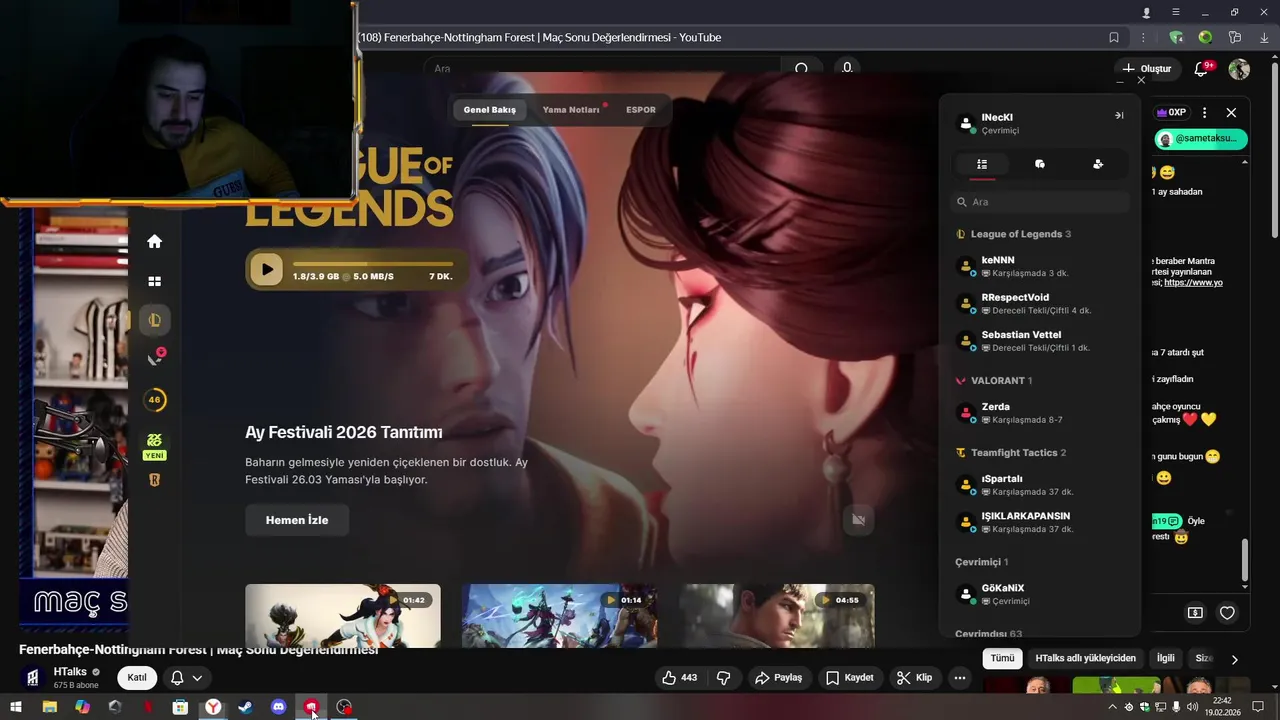Screen dimensions: 1280x720
Task: Click YouTube voice search microphone
Action: click(847, 69)
